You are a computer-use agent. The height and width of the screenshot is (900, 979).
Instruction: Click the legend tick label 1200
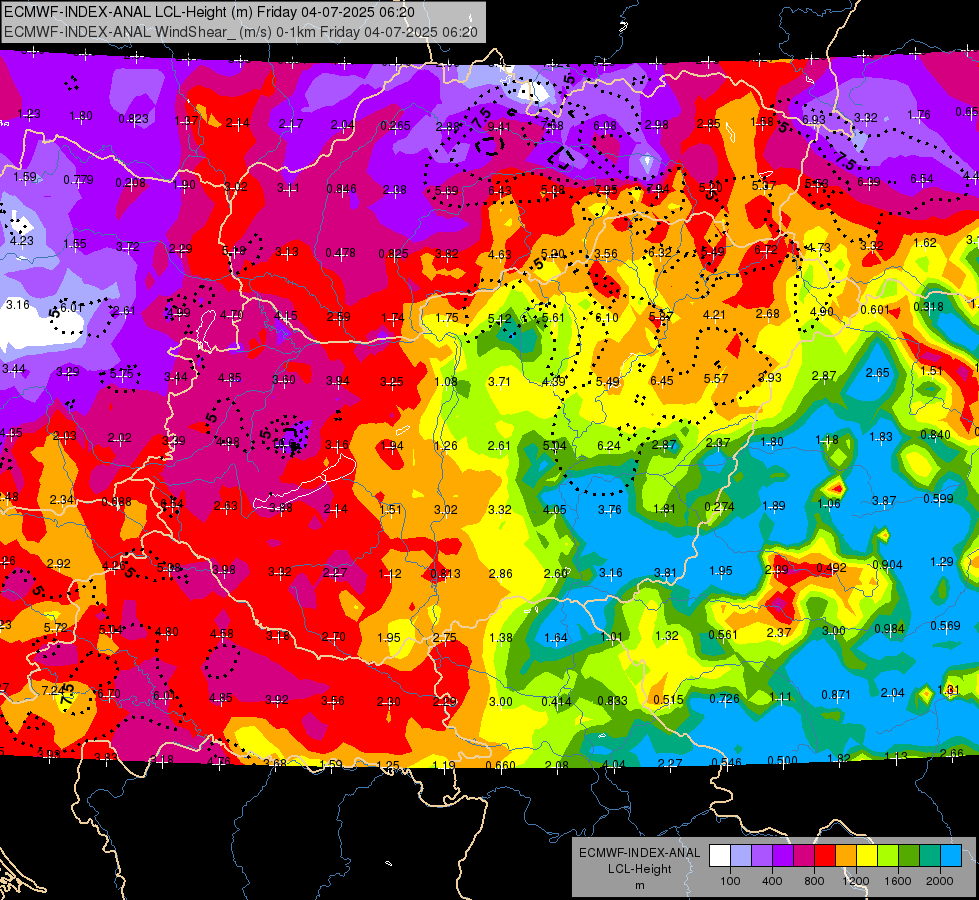pyautogui.click(x=855, y=881)
